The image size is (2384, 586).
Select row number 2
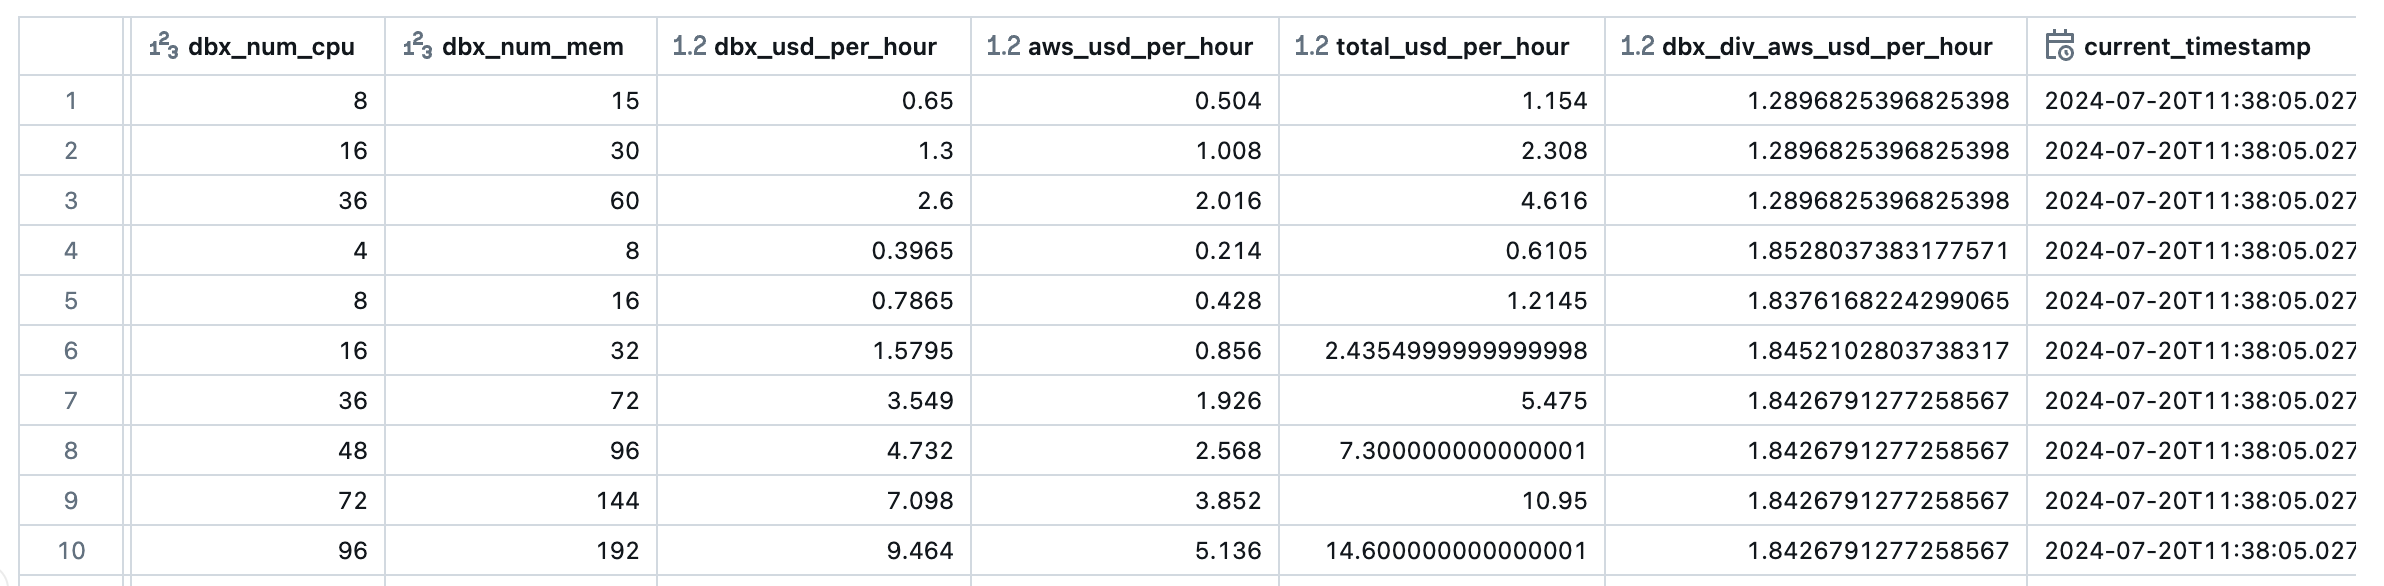click(71, 150)
